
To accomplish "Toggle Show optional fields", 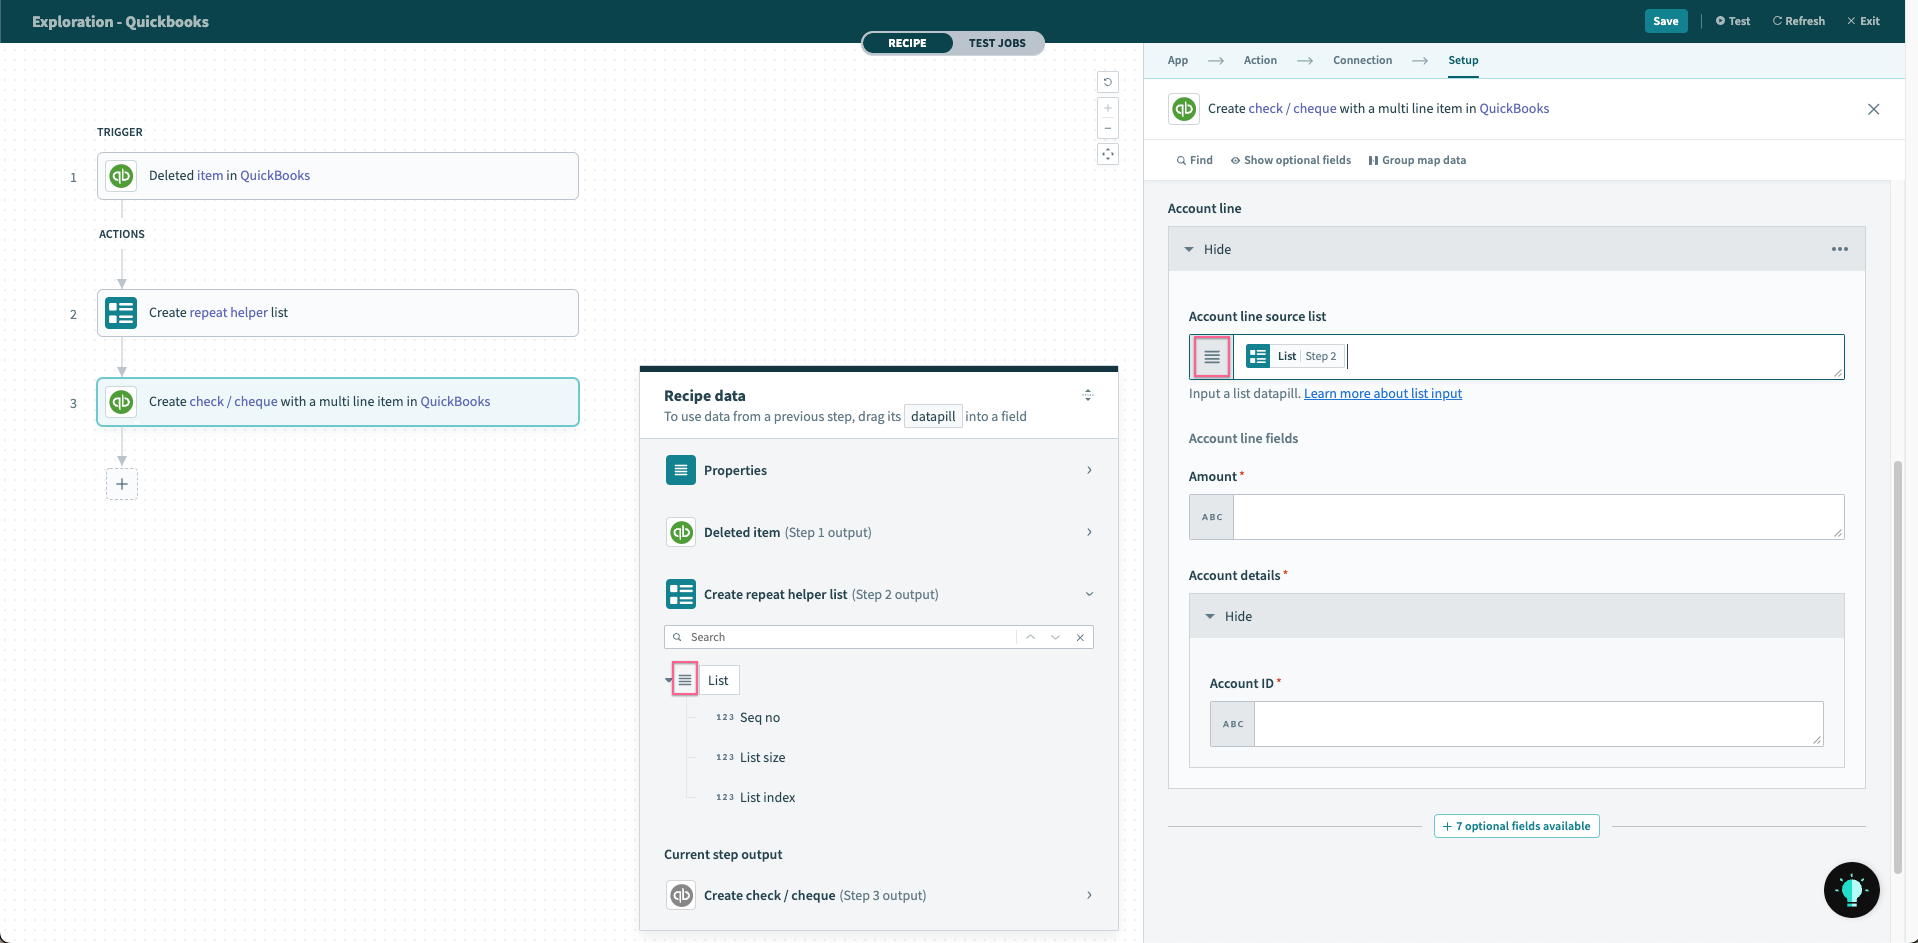I will click(1290, 160).
